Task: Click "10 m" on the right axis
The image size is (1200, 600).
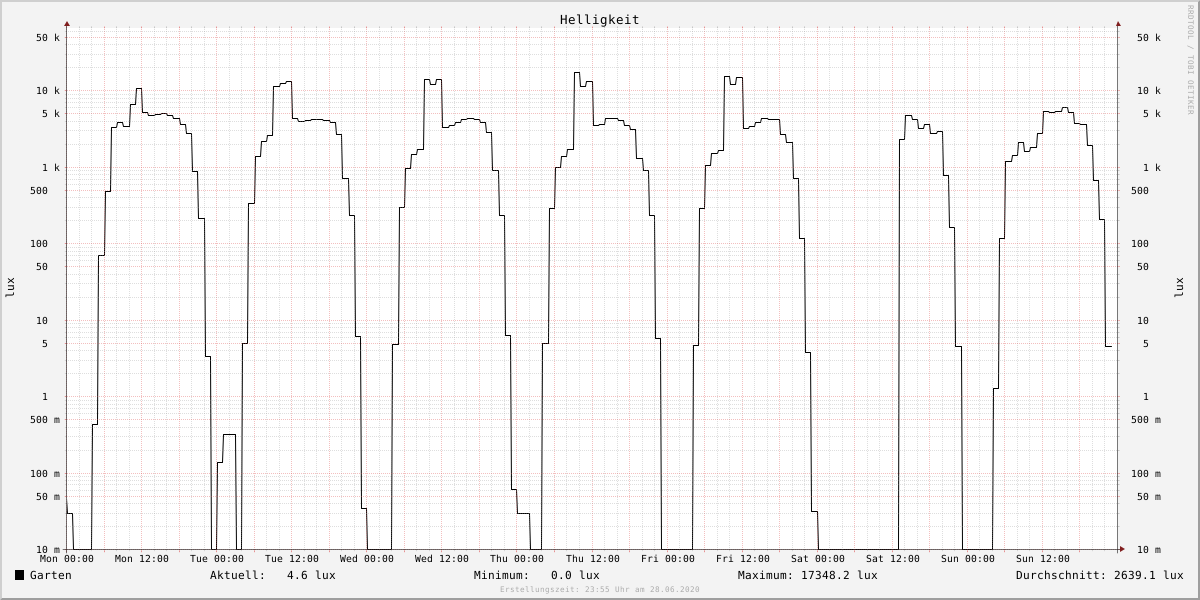Action: [1149, 550]
